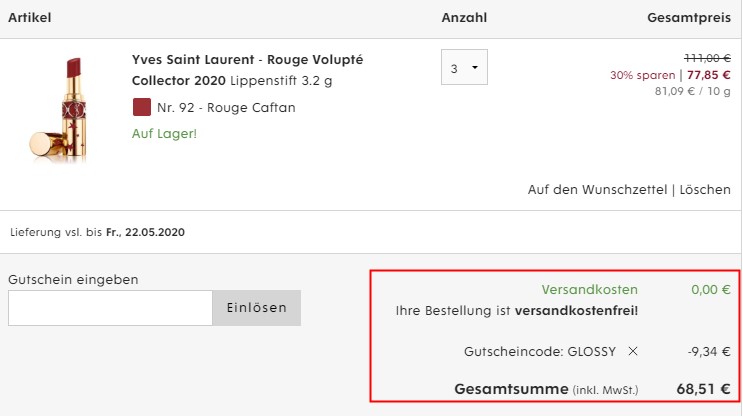This screenshot has width=743, height=416.
Task: Click the Gesamtpreis column header
Action: 689,18
